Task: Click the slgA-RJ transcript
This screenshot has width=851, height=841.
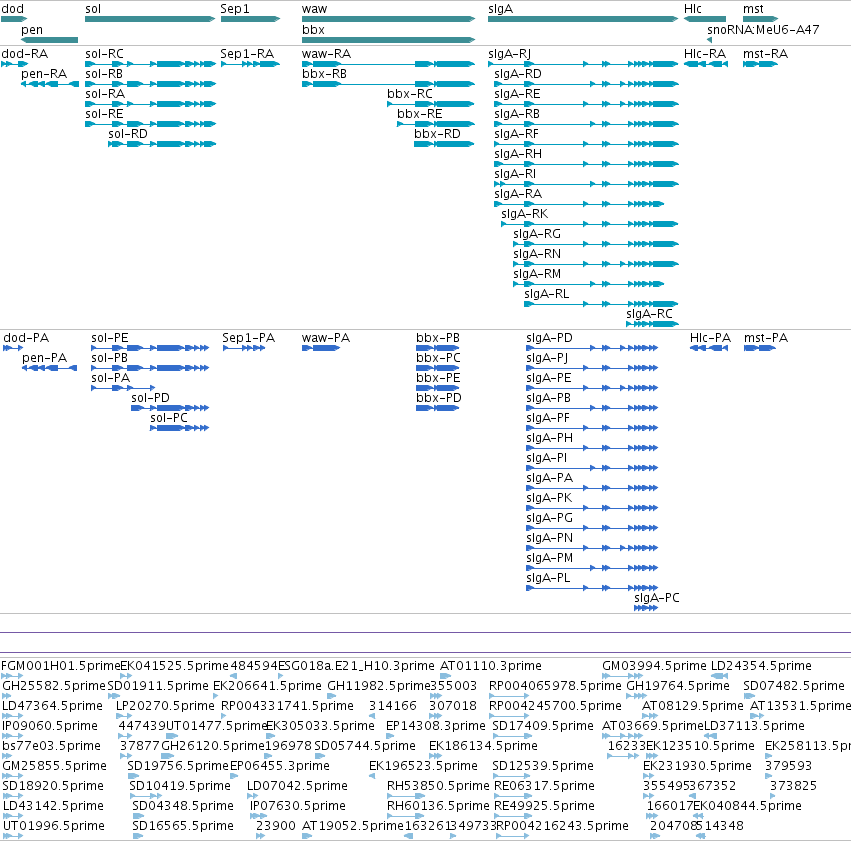Action: pos(583,64)
